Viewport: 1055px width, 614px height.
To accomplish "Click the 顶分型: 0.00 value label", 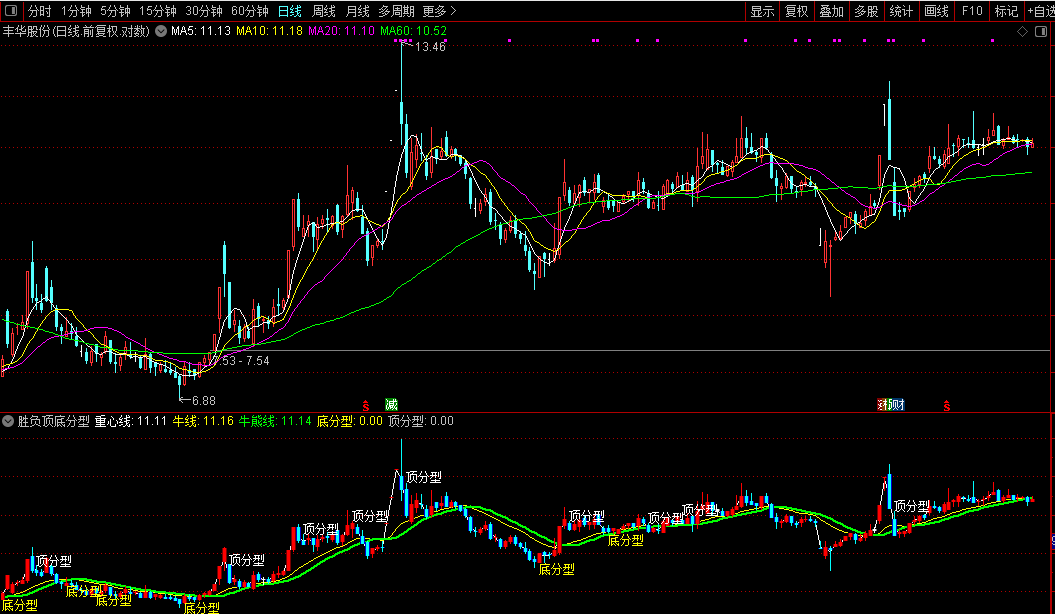I will tap(421, 422).
